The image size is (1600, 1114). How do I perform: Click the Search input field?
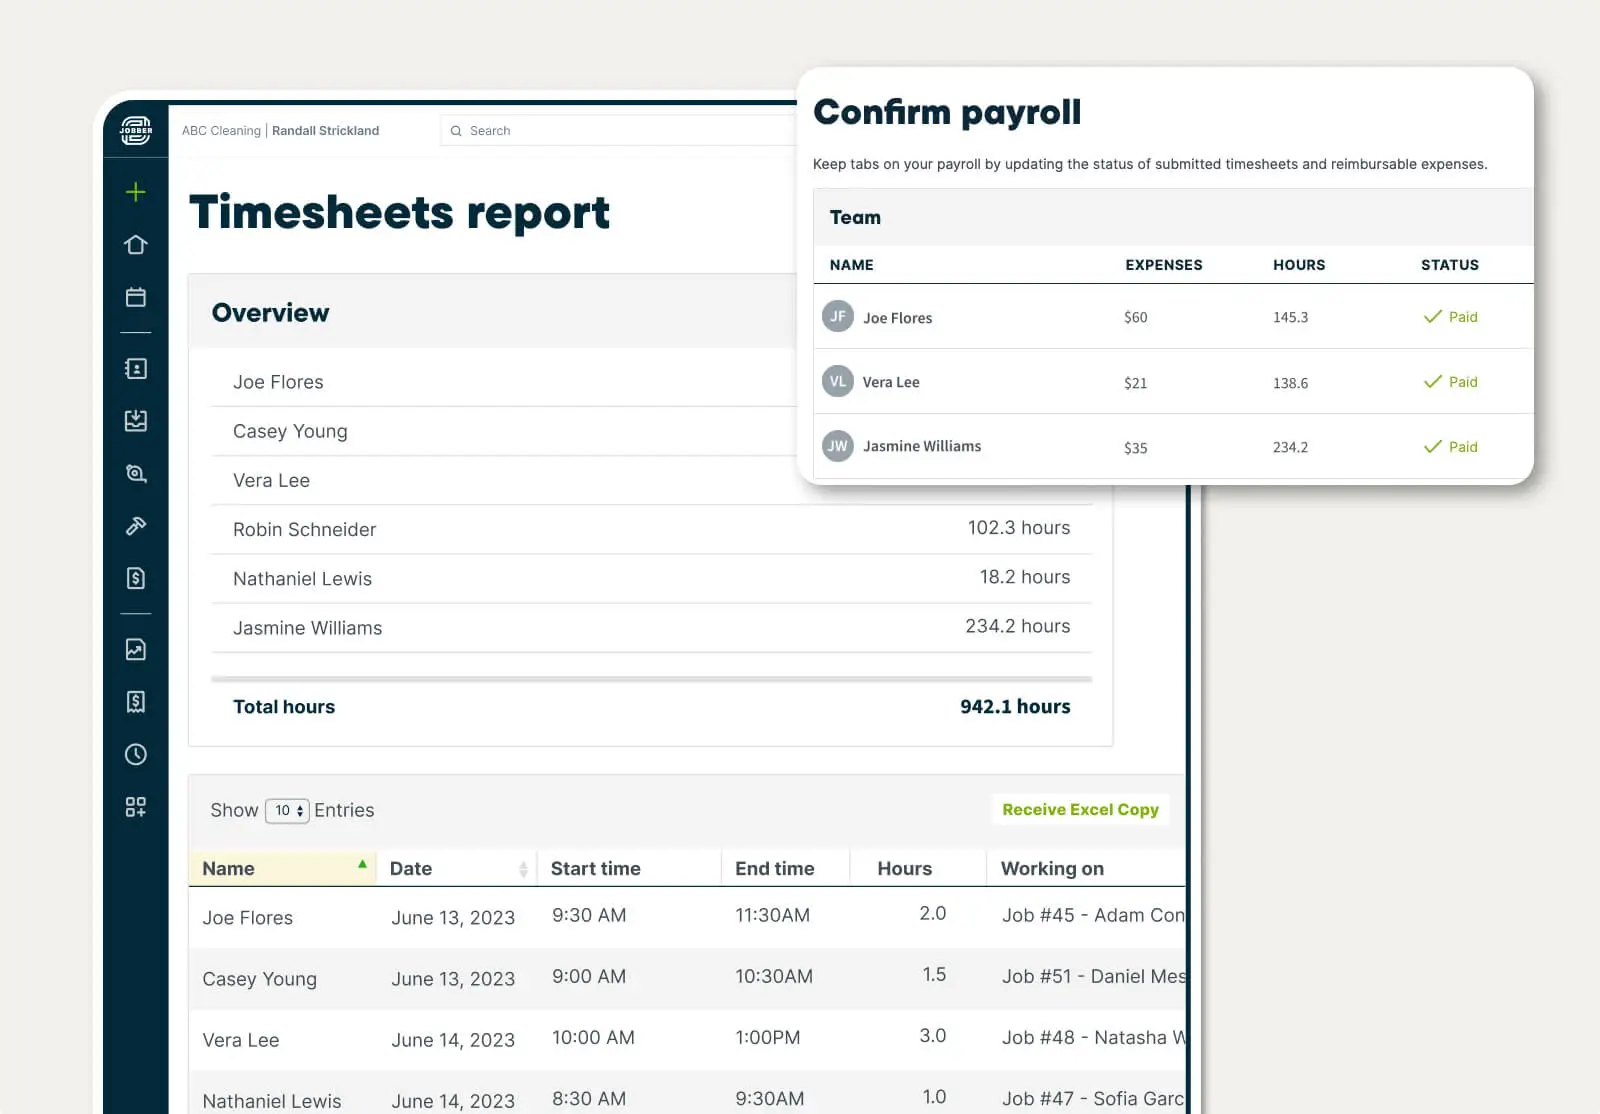click(618, 131)
